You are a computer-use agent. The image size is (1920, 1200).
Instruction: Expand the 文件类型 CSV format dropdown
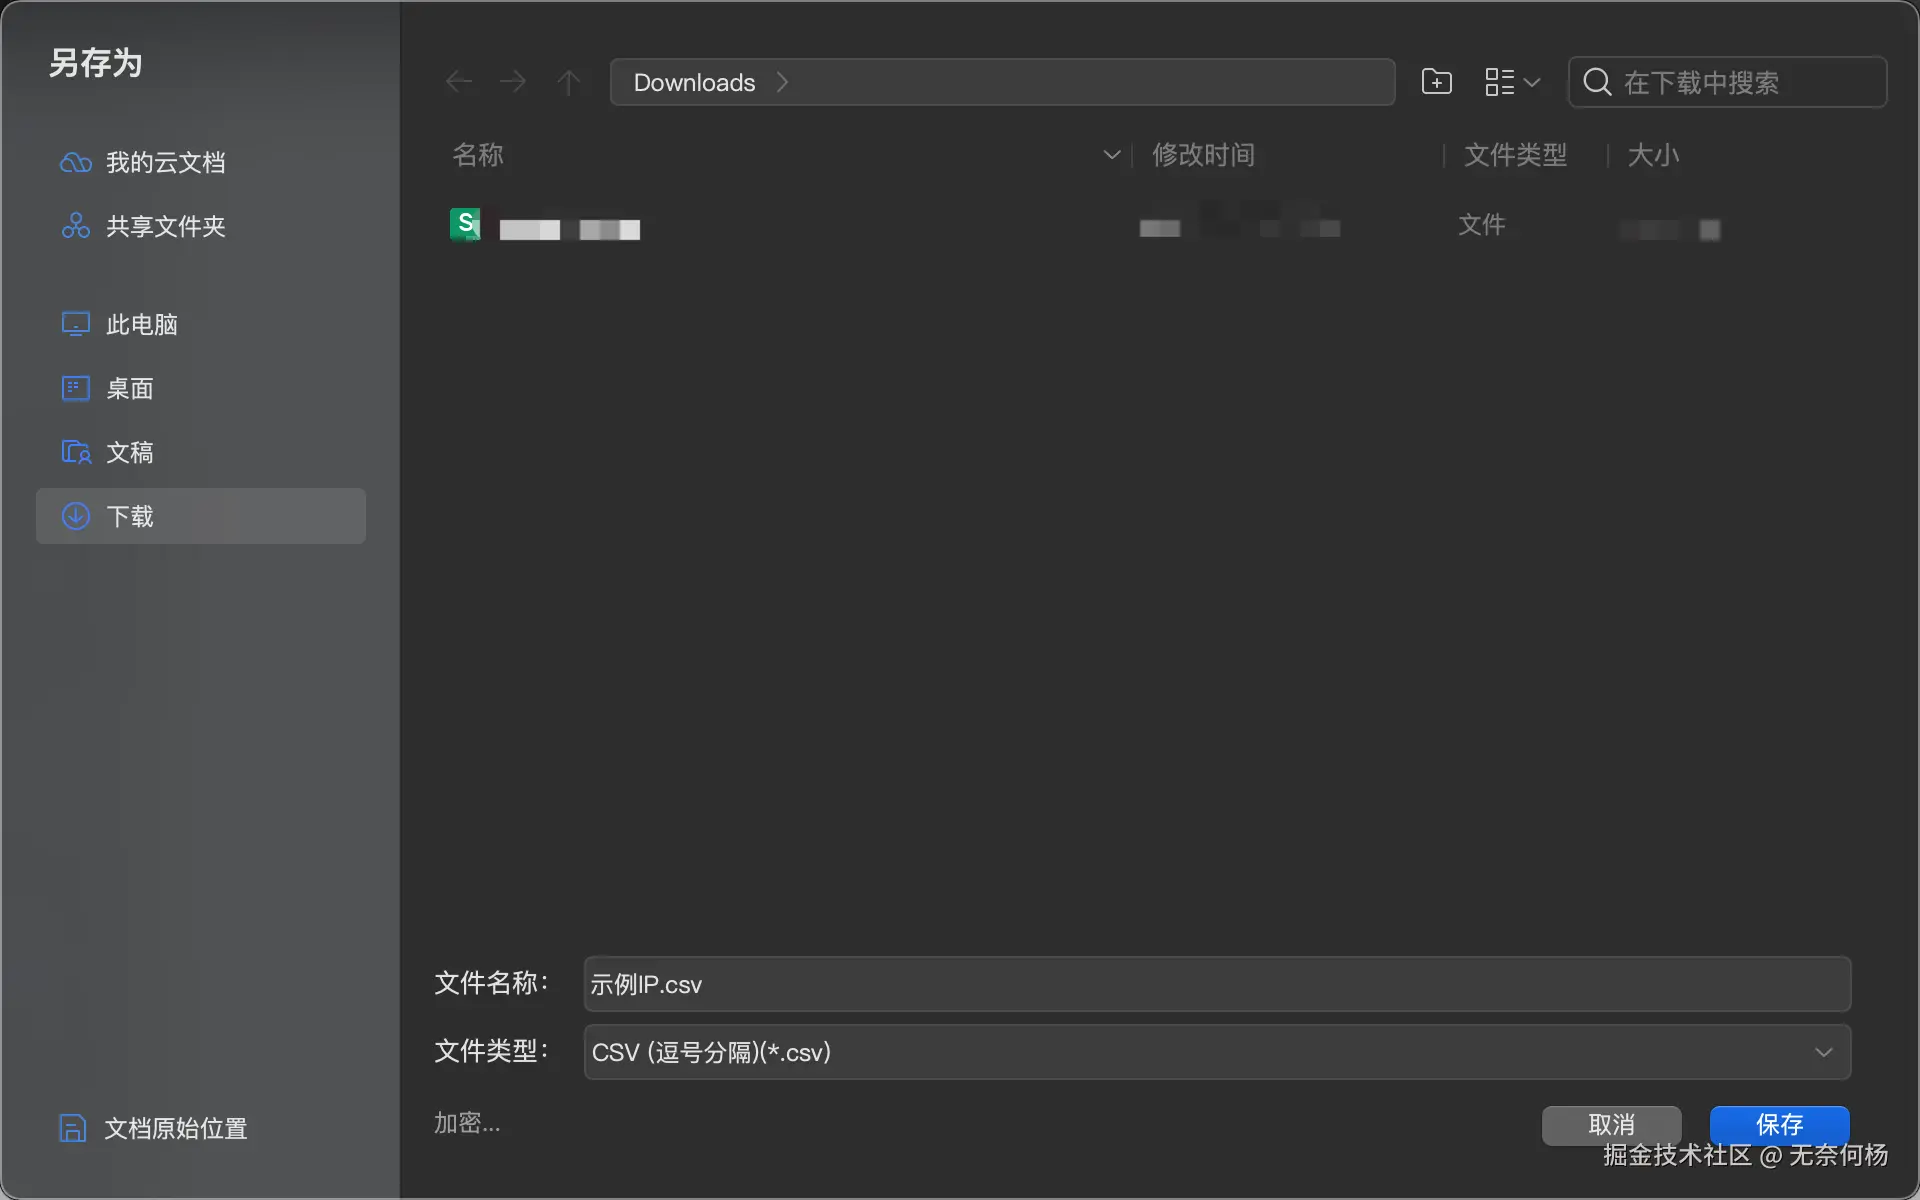(x=1823, y=1052)
